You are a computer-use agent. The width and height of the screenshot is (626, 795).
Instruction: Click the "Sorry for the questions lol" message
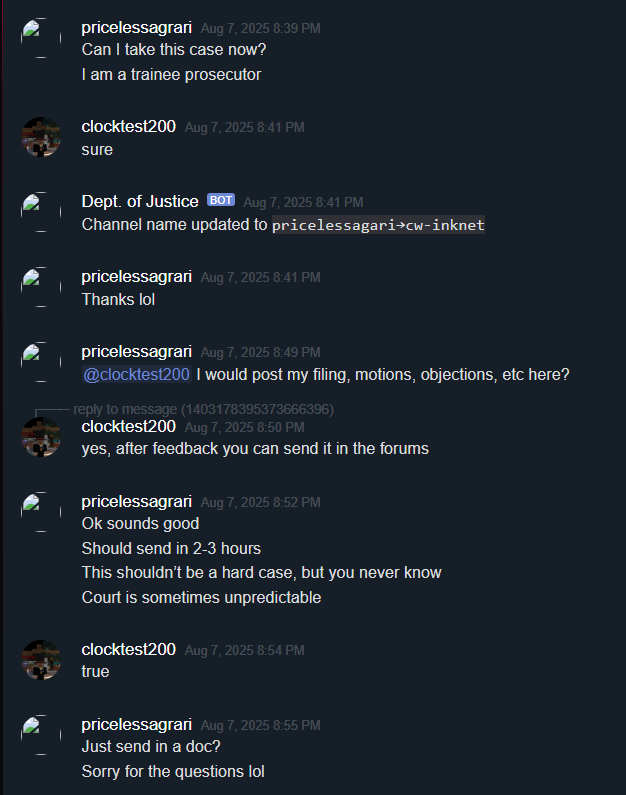[x=173, y=772]
